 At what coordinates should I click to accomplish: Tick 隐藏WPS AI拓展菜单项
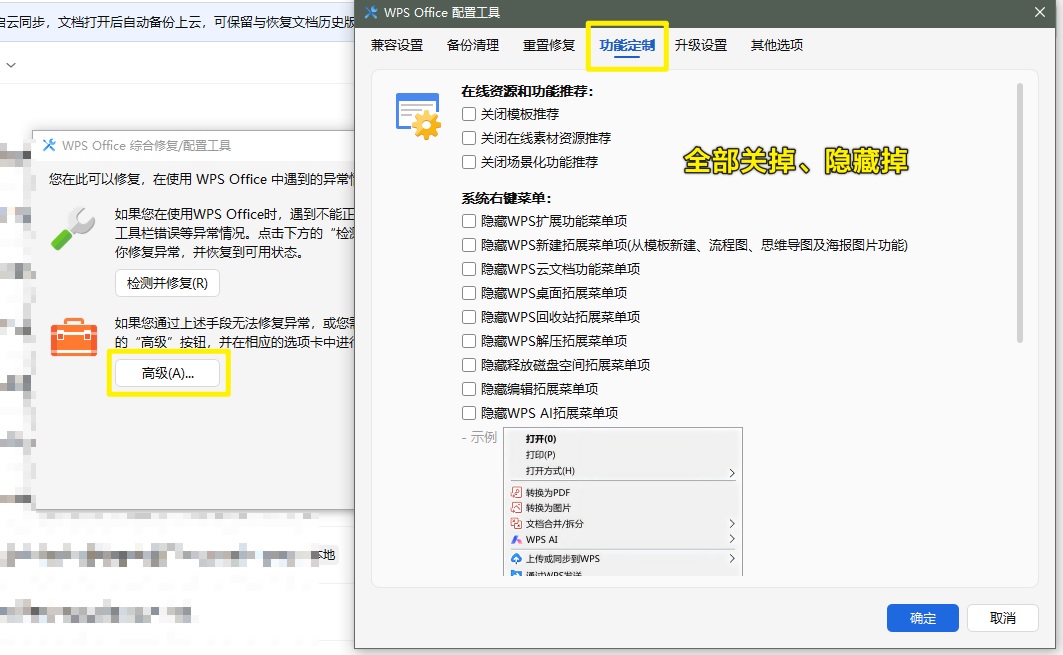point(468,413)
